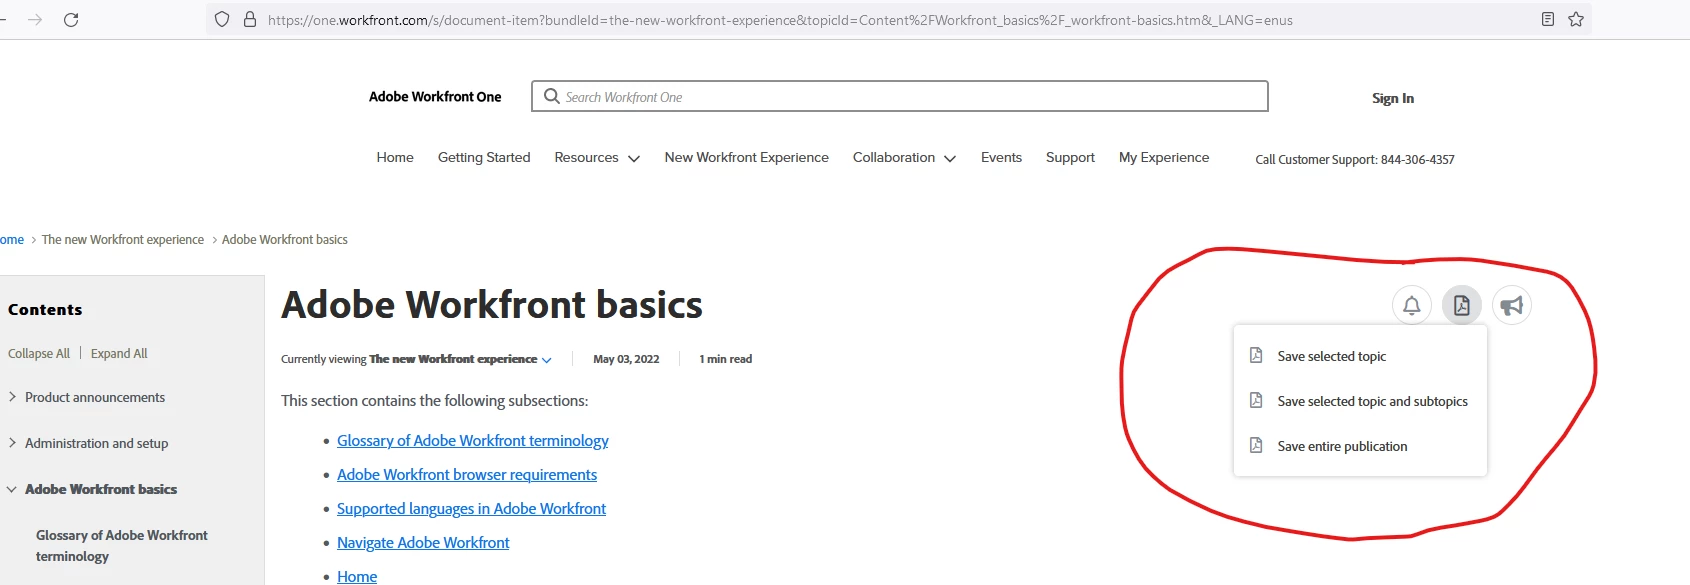Click Expand All in contents
Viewport: 1690px width, 585px height.
119,354
